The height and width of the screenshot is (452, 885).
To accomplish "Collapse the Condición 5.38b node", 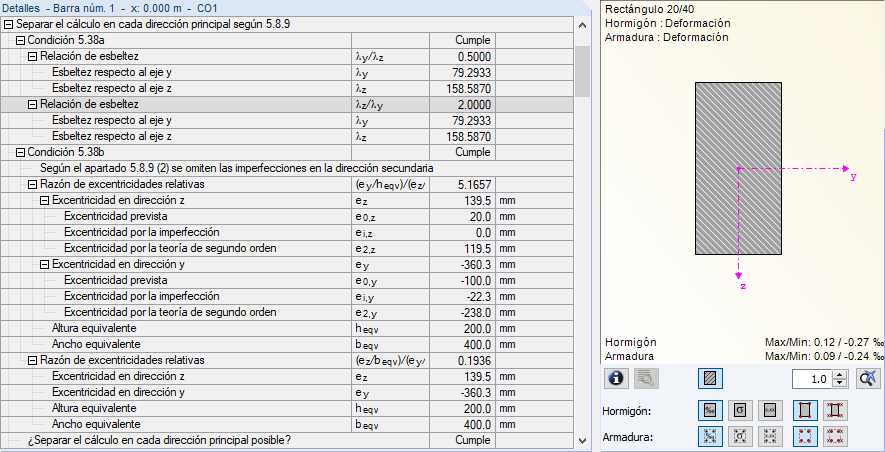I will click(x=20, y=152).
